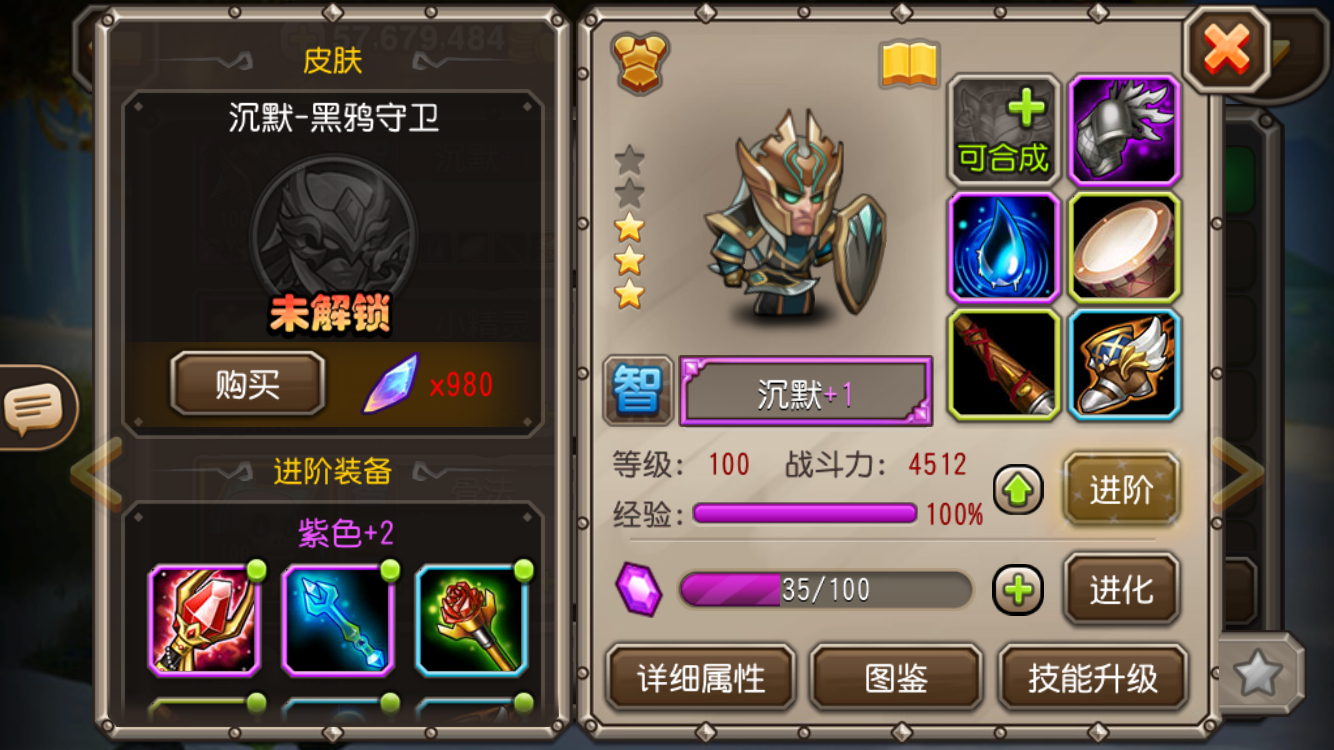Open the 图鉴 codex tab
The height and width of the screenshot is (750, 1334).
click(896, 679)
